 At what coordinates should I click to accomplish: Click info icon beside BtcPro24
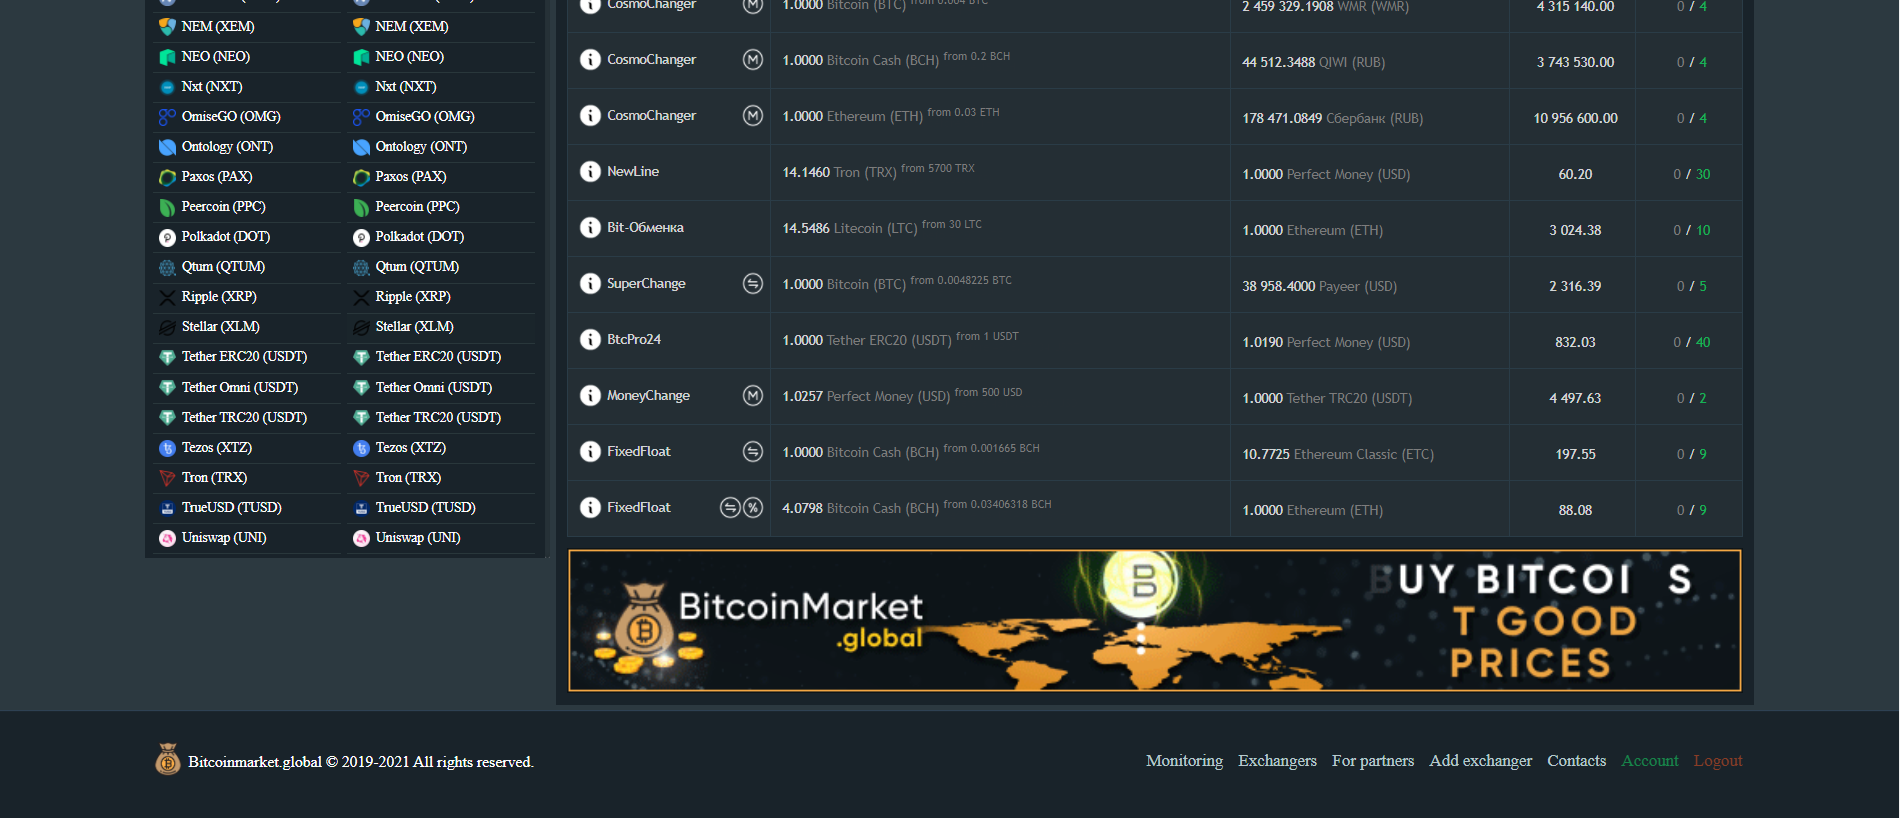pos(590,340)
